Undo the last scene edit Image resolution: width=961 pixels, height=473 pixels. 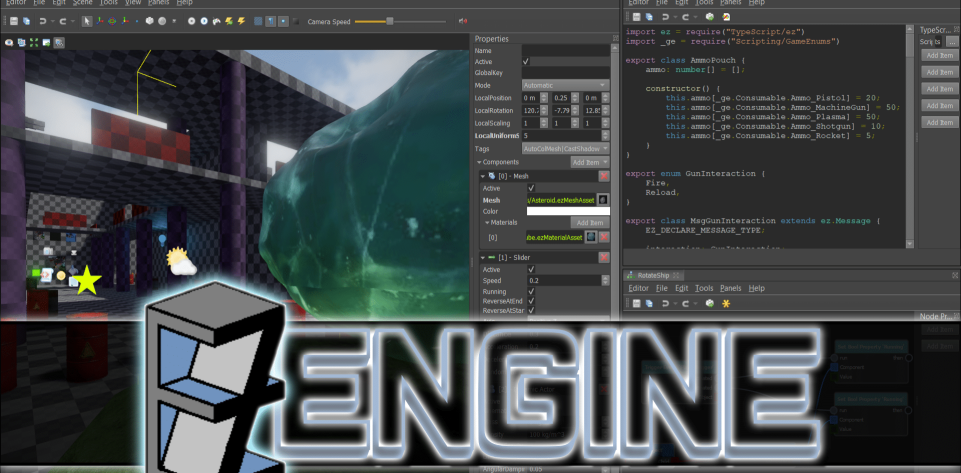[43, 21]
